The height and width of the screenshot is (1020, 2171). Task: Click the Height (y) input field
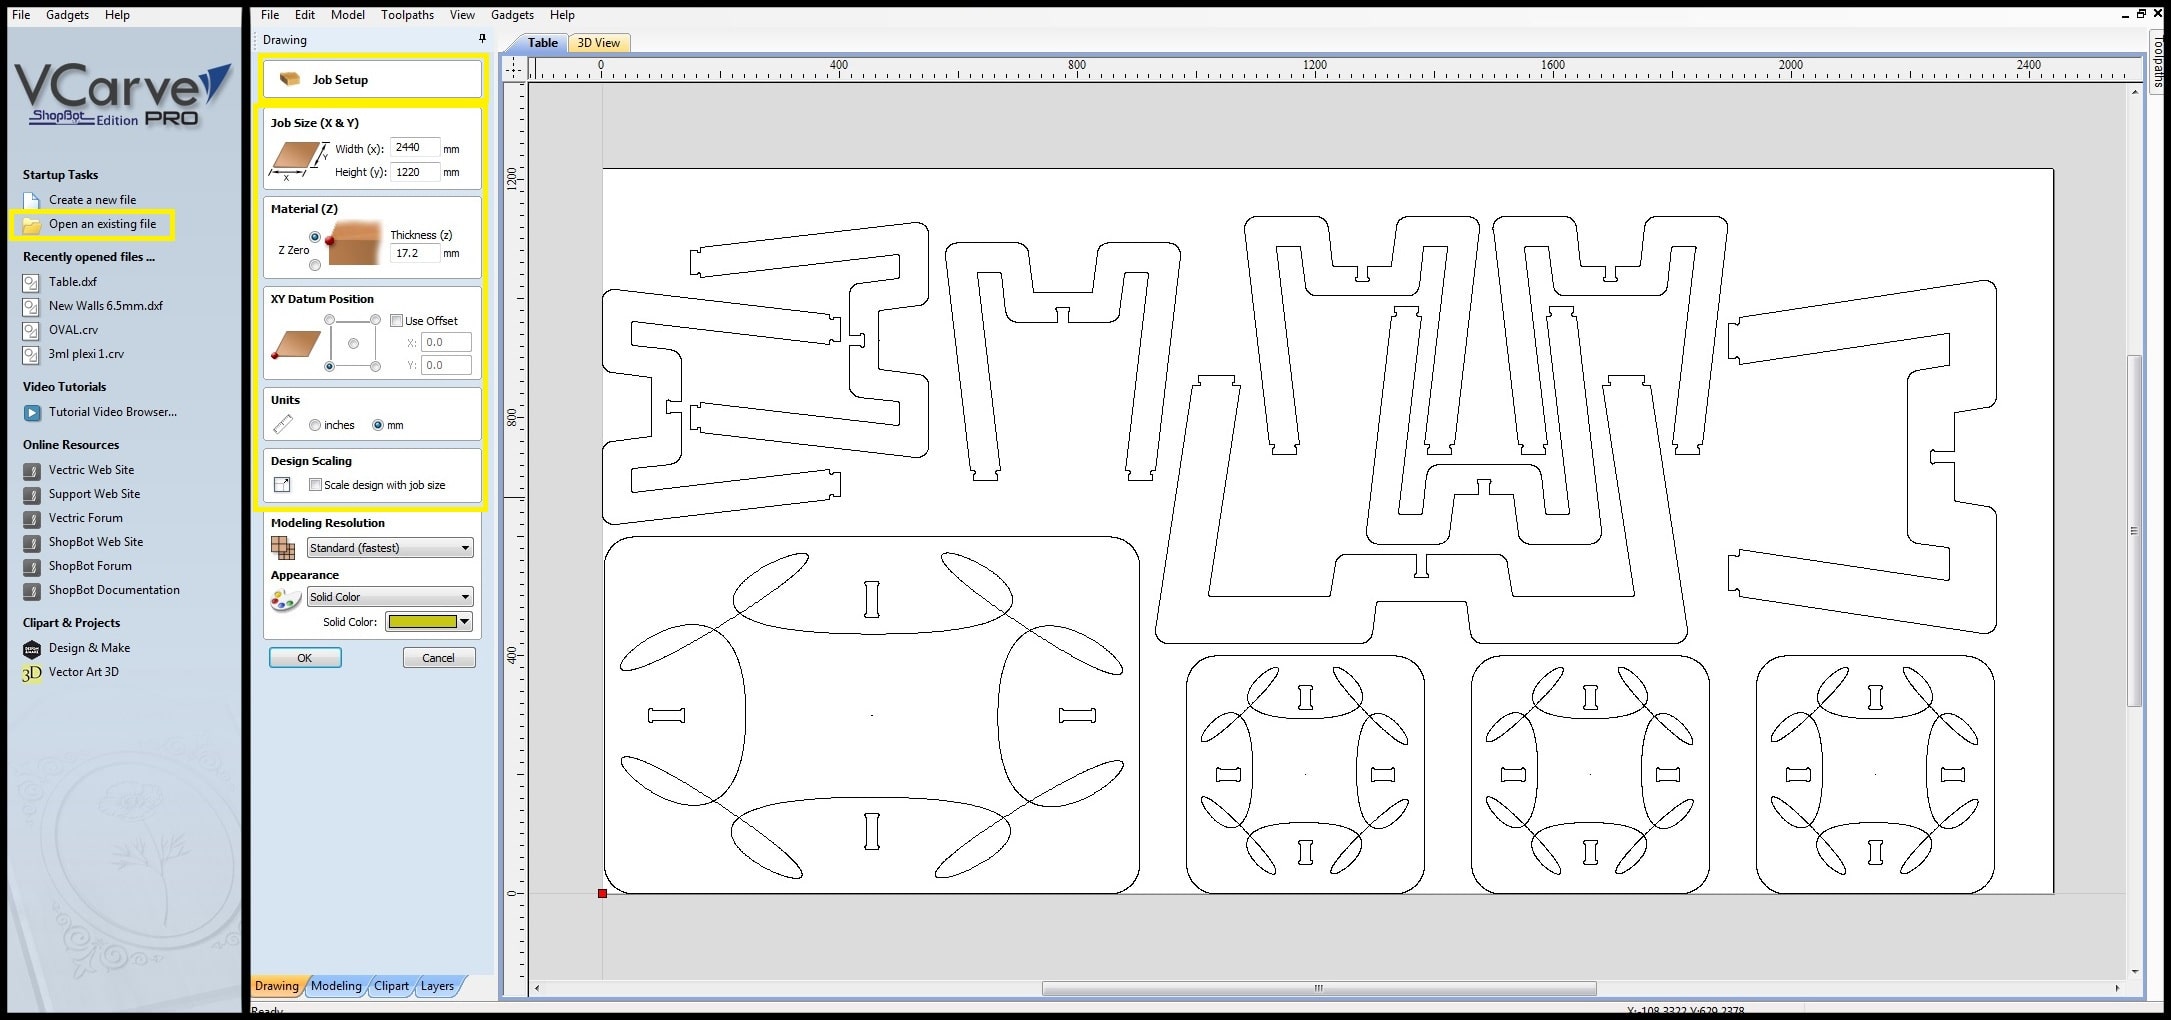pos(415,172)
